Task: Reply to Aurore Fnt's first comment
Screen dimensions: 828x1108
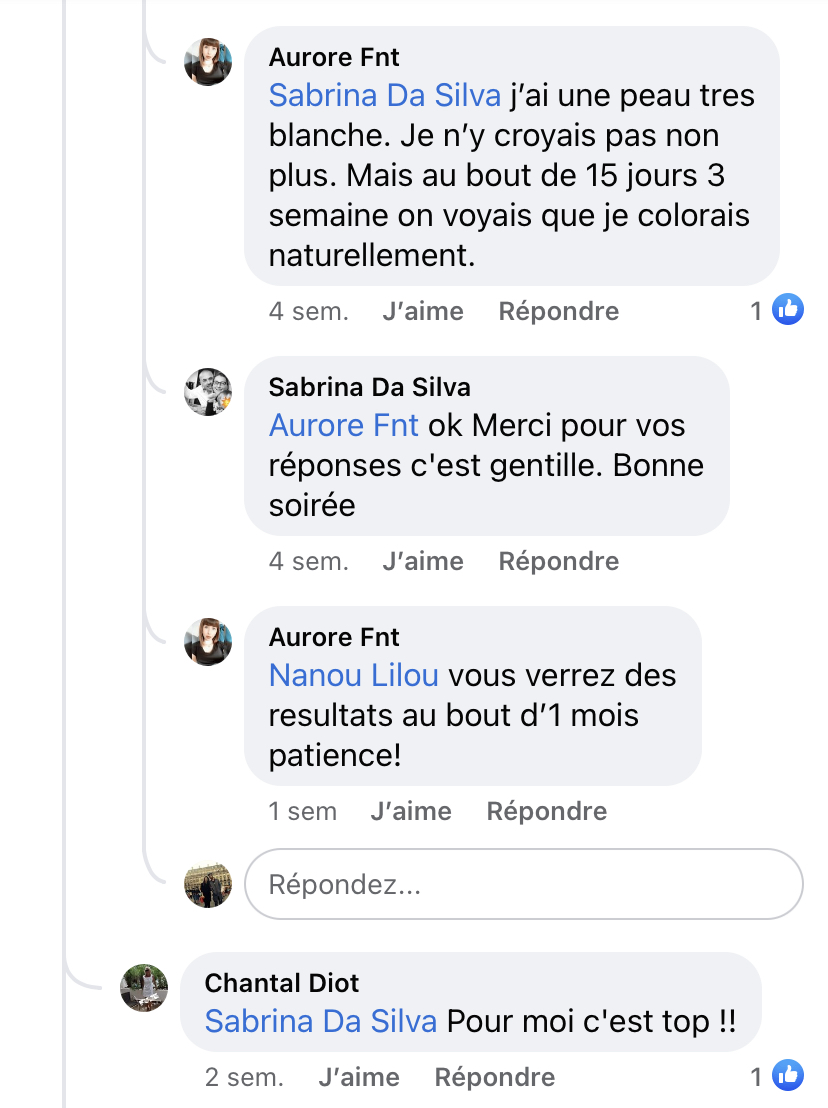Action: coord(558,311)
